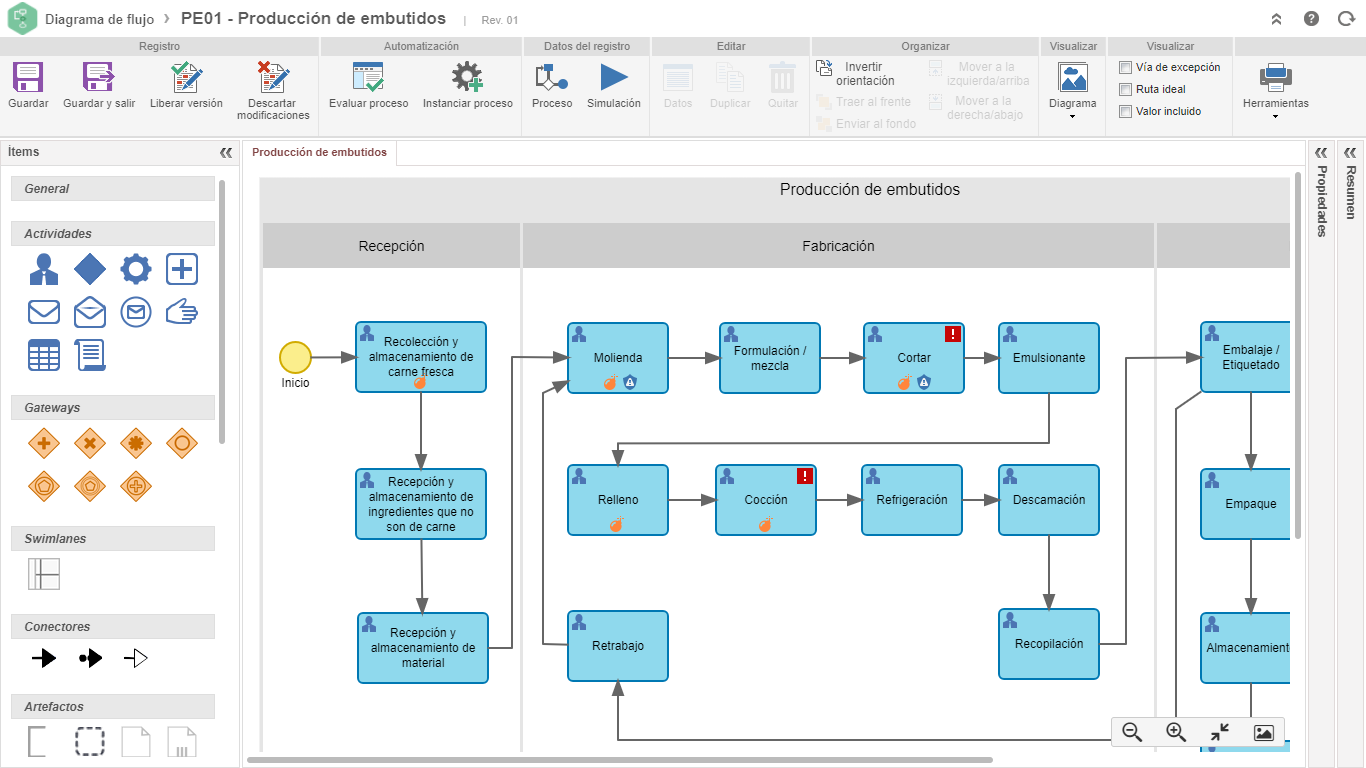Click Descartar modificaciones icon

pos(273,78)
